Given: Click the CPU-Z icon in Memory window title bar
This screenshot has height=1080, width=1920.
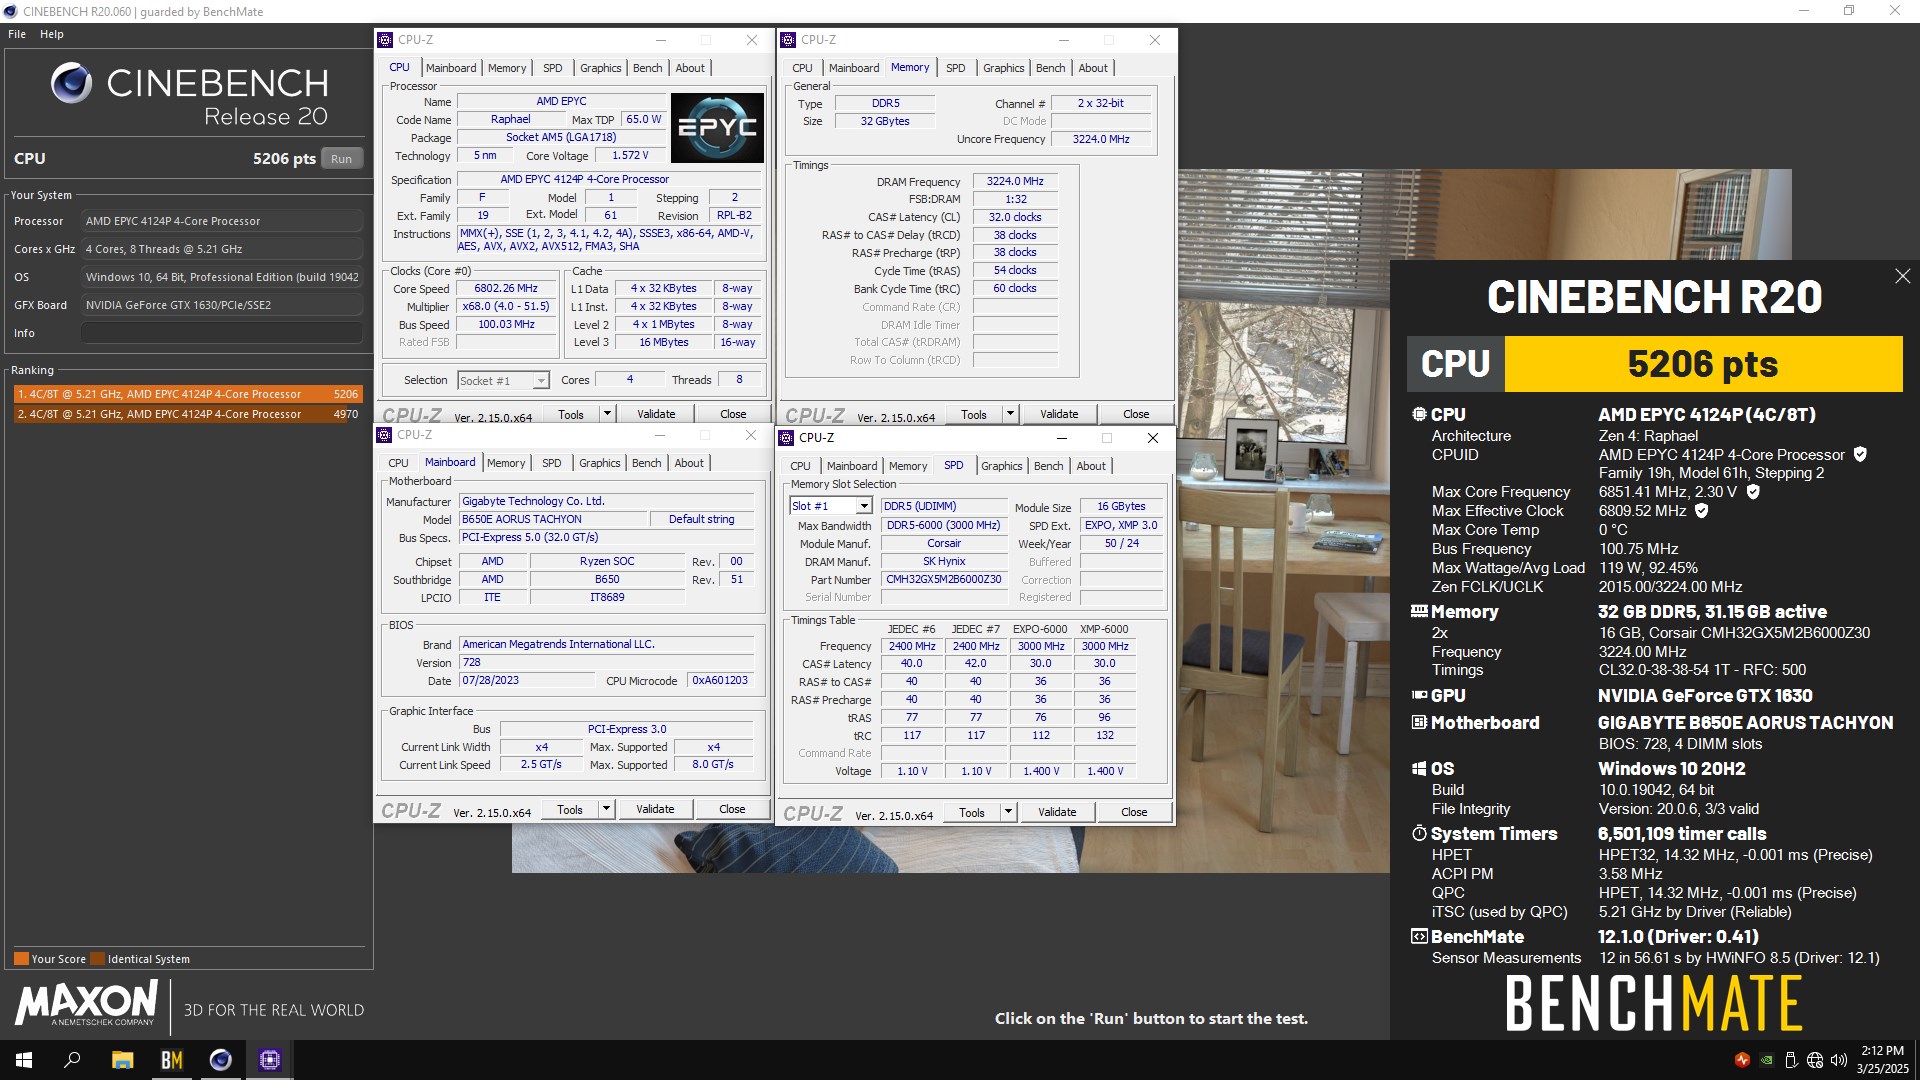Looking at the screenshot, I should tap(789, 40).
